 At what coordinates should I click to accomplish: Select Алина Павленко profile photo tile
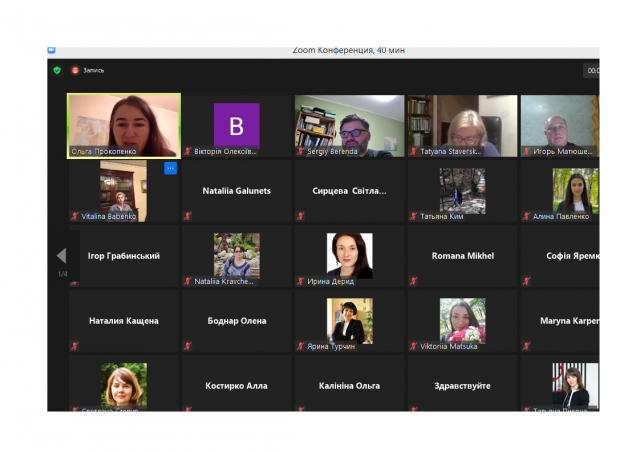pos(576,191)
